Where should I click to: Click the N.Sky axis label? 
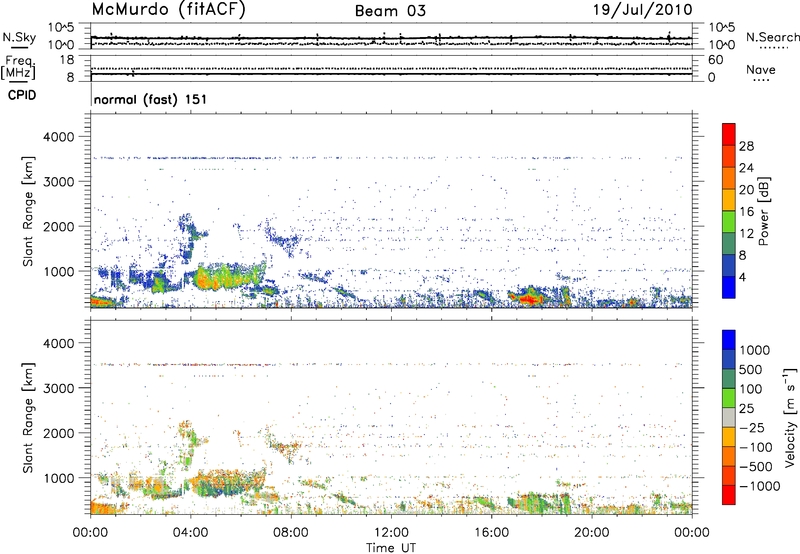click(x=19, y=37)
